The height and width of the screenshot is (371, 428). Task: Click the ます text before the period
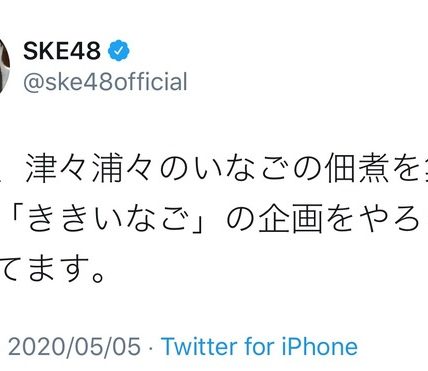tap(55, 269)
